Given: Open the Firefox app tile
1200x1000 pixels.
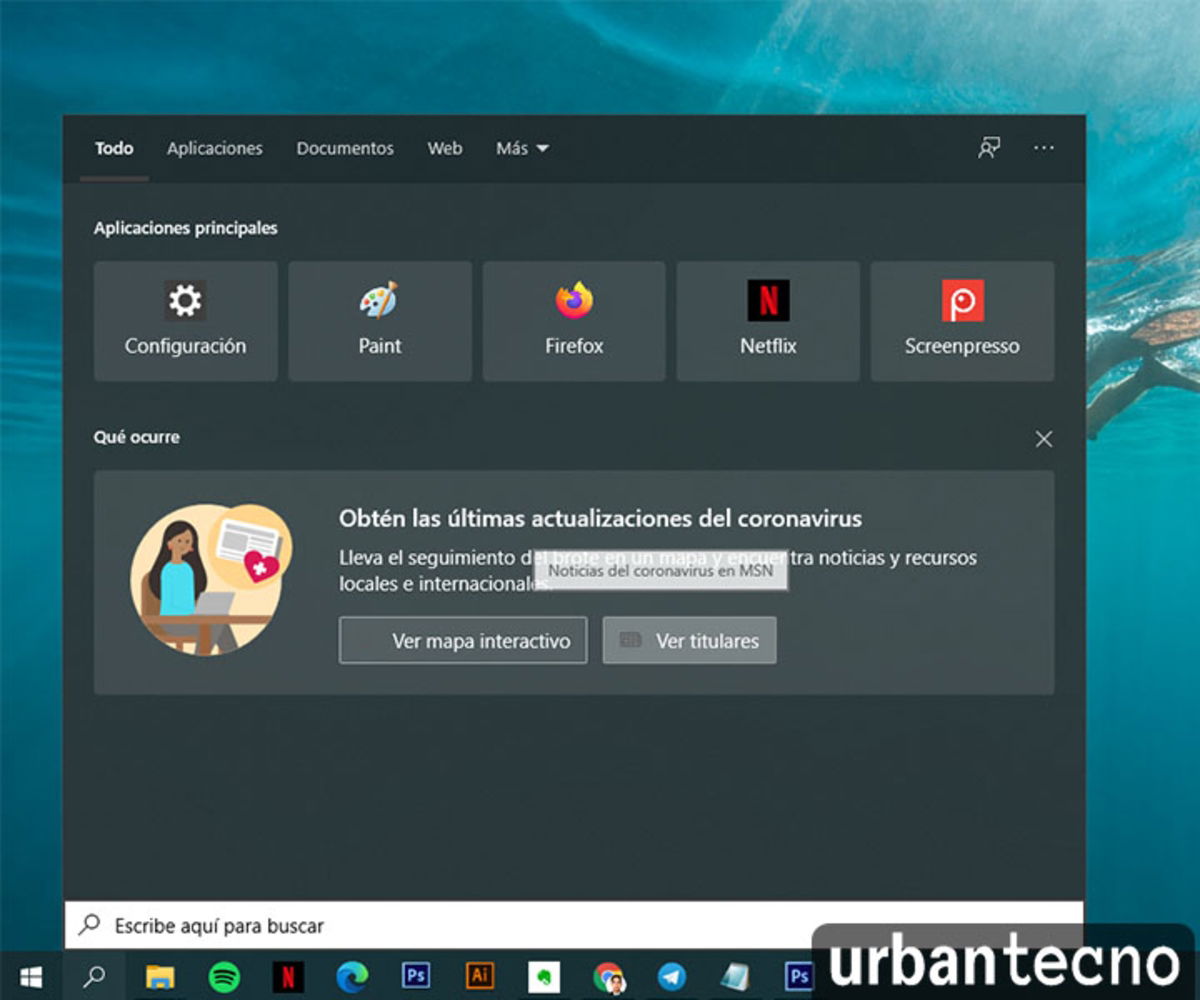Looking at the screenshot, I should point(573,320).
